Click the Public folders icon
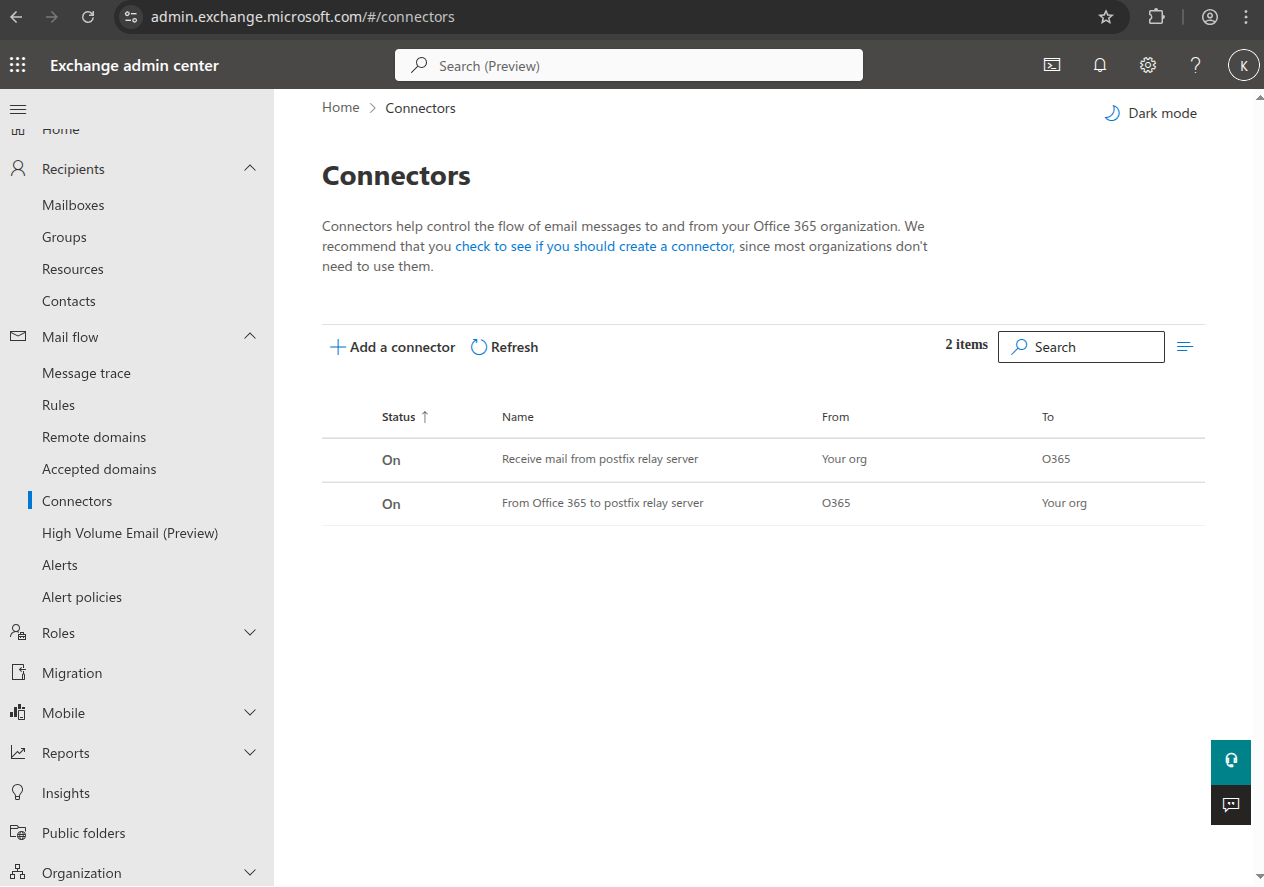Viewport: 1264px width, 887px height. pyautogui.click(x=18, y=833)
